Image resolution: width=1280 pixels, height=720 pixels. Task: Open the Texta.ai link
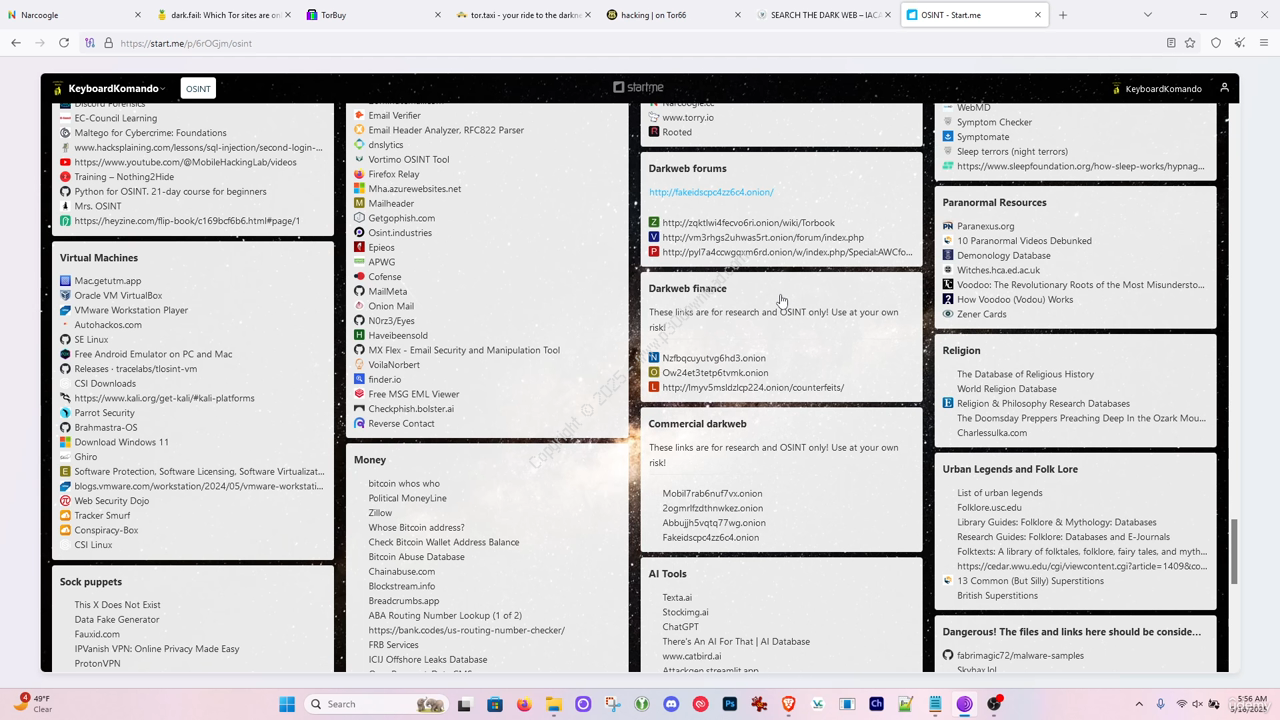click(677, 598)
